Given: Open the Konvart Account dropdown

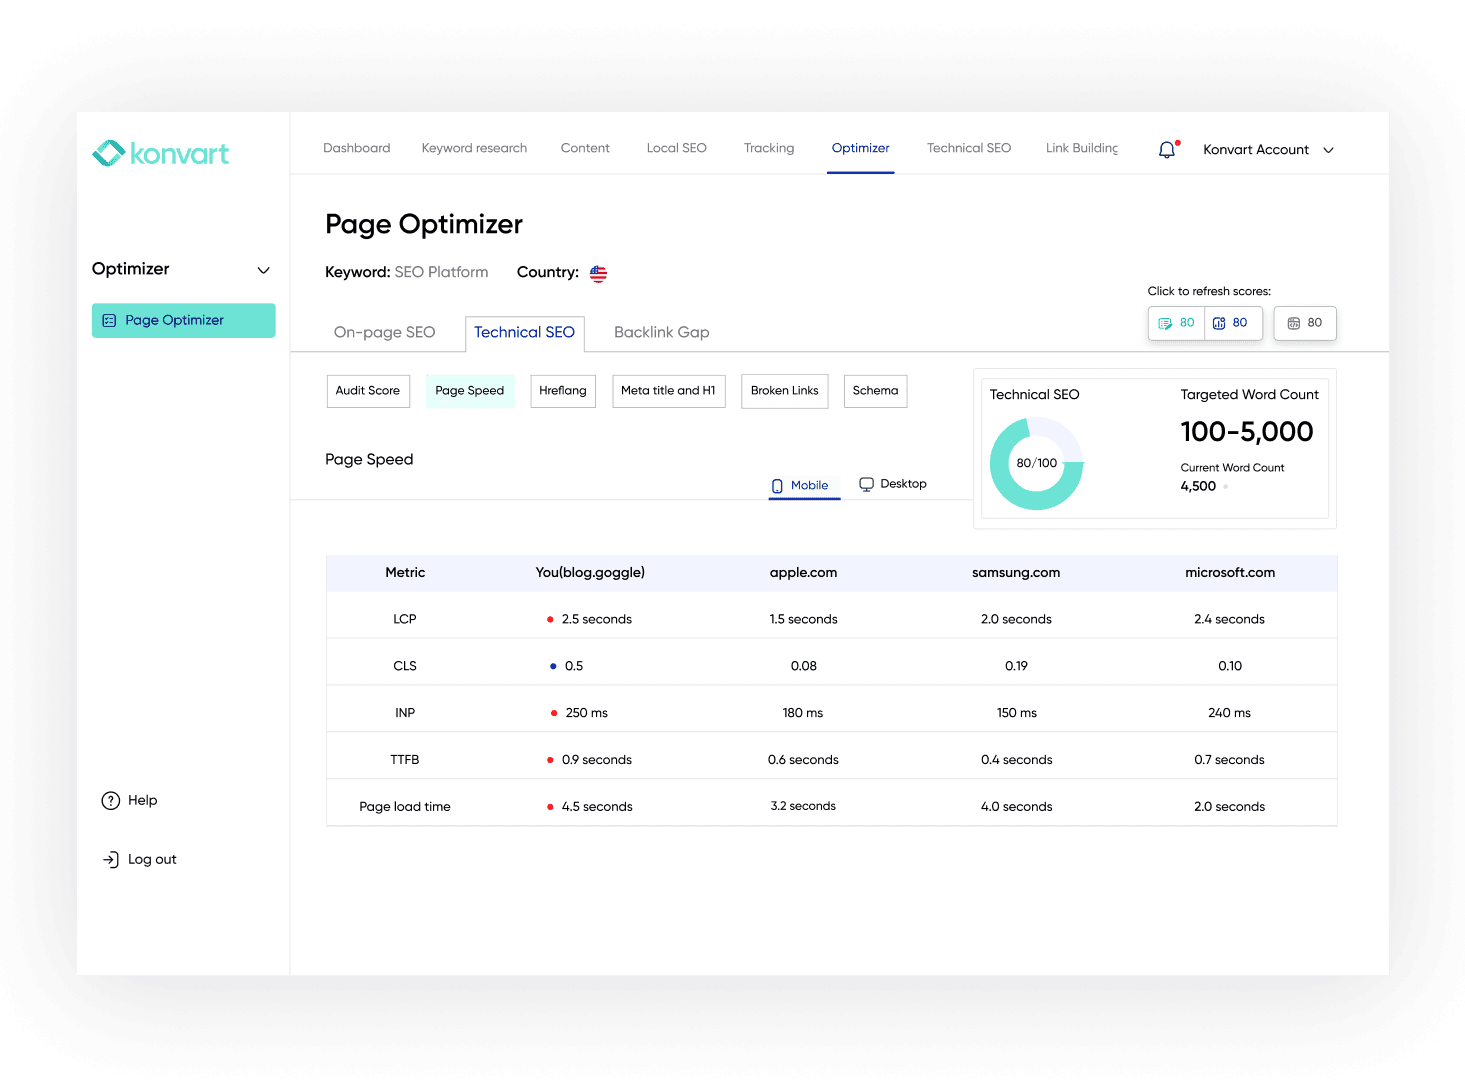Looking at the screenshot, I should click(1267, 149).
